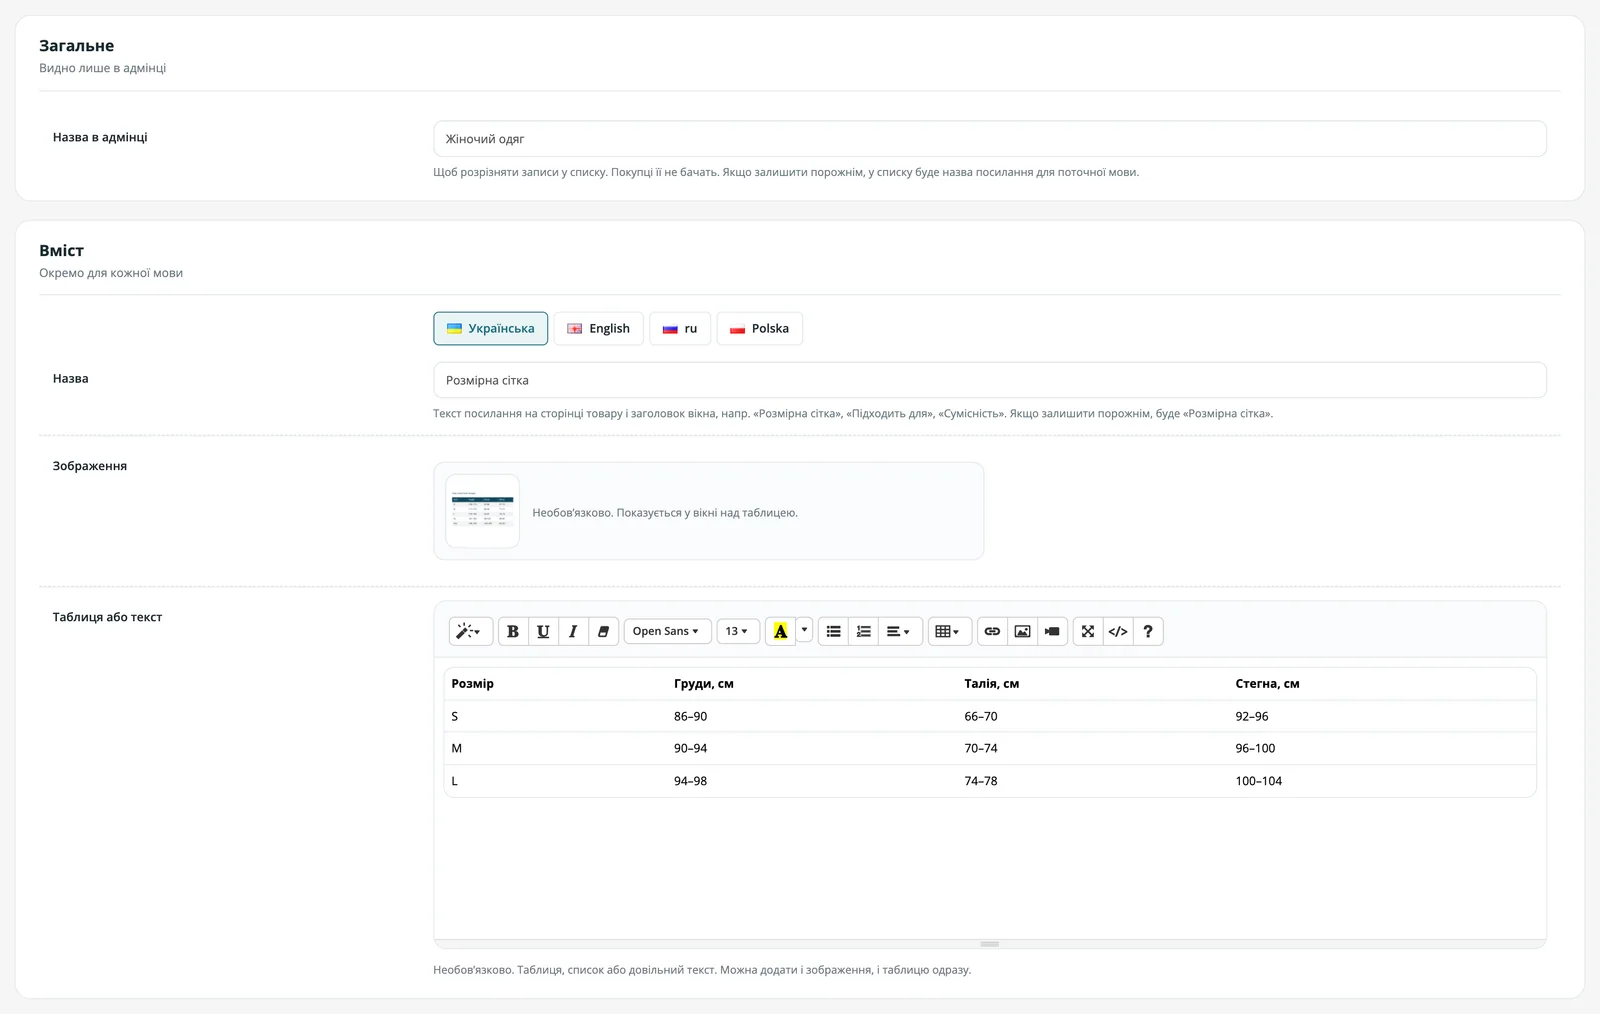Viewport: 1600px width, 1014px height.
Task: Insert a numbered ordered list
Action: (863, 631)
